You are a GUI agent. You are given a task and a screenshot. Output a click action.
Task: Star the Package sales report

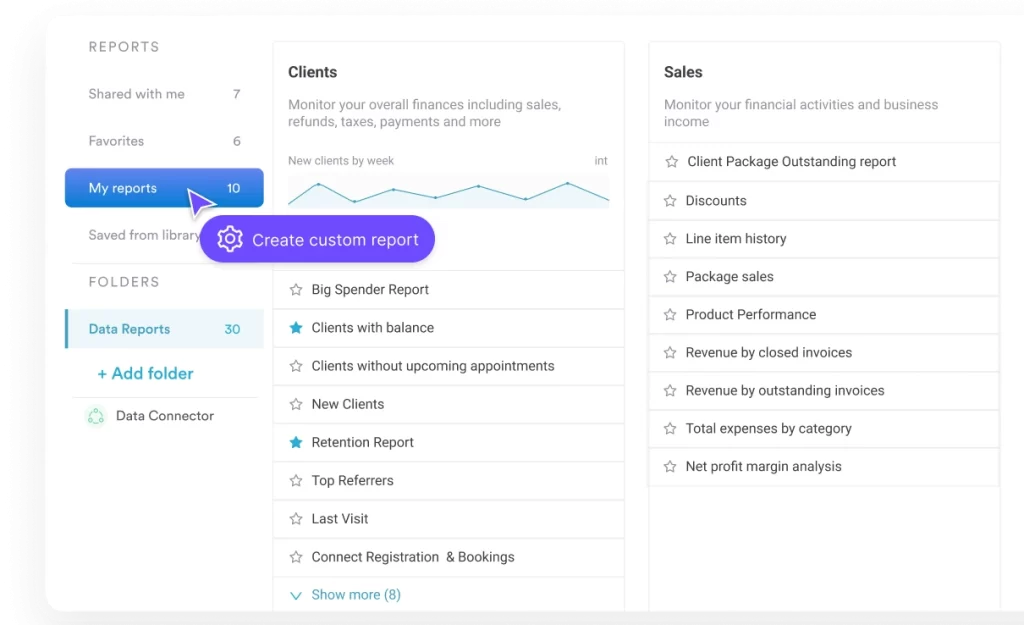point(670,277)
